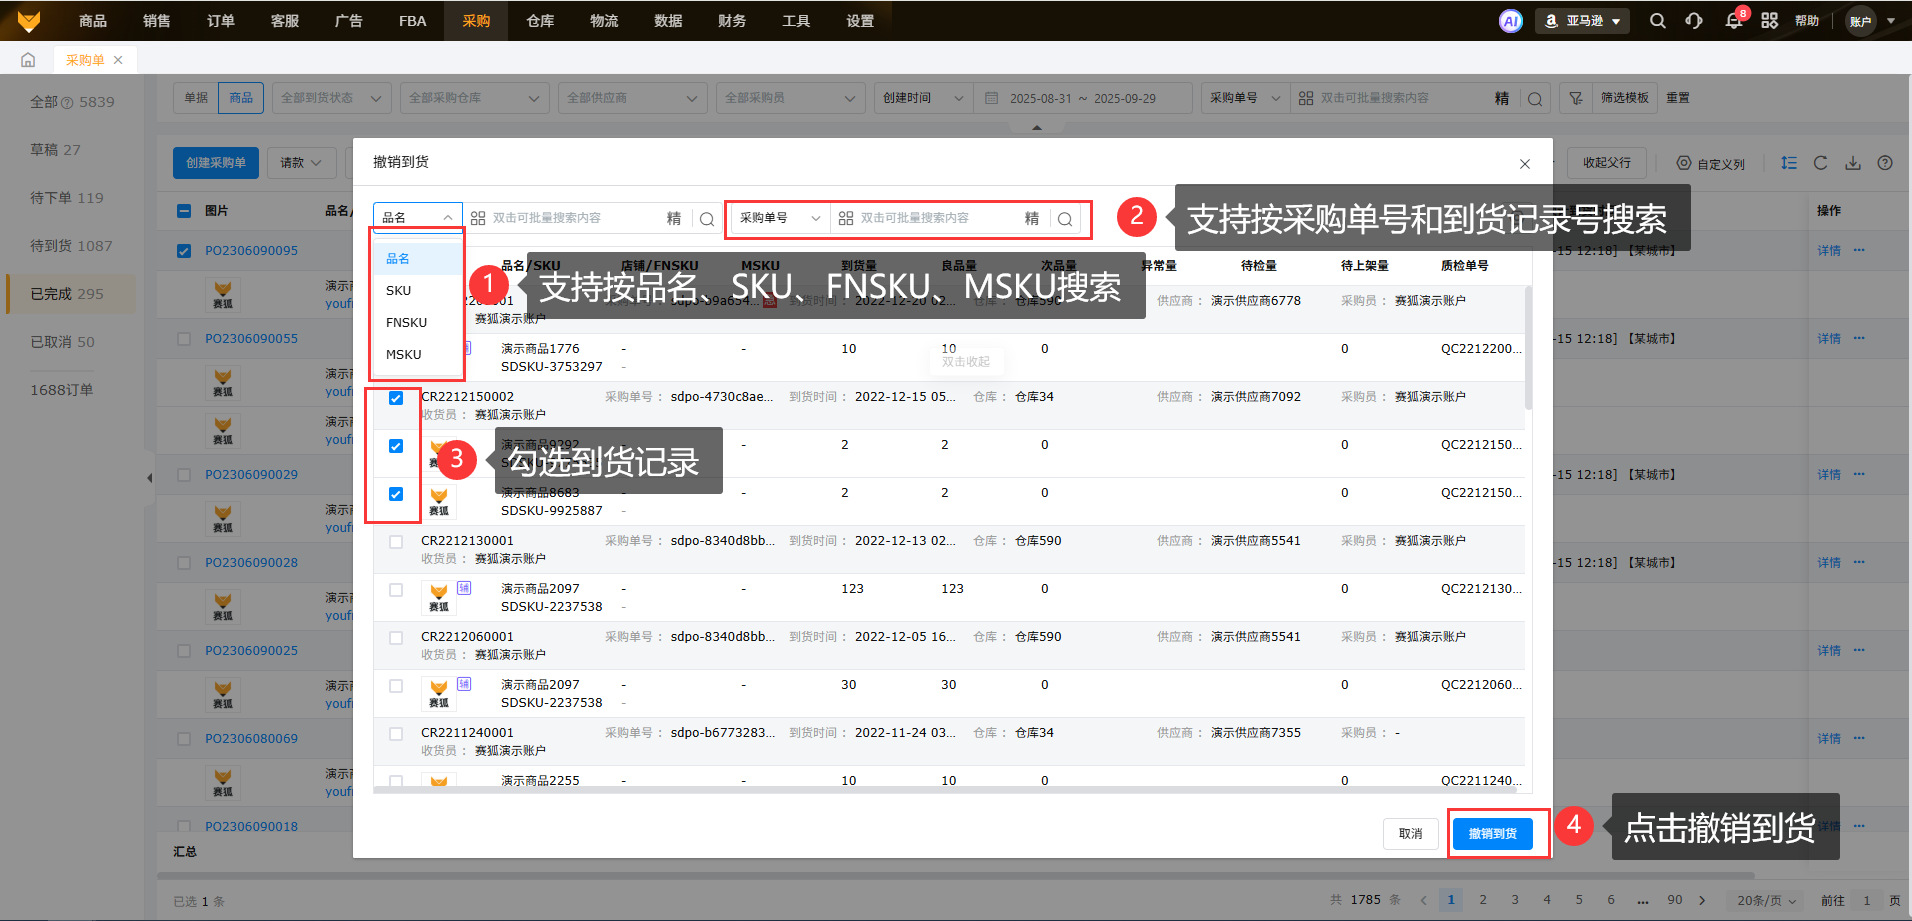Select FNSKU from the search type list
The image size is (1912, 921).
coord(406,322)
